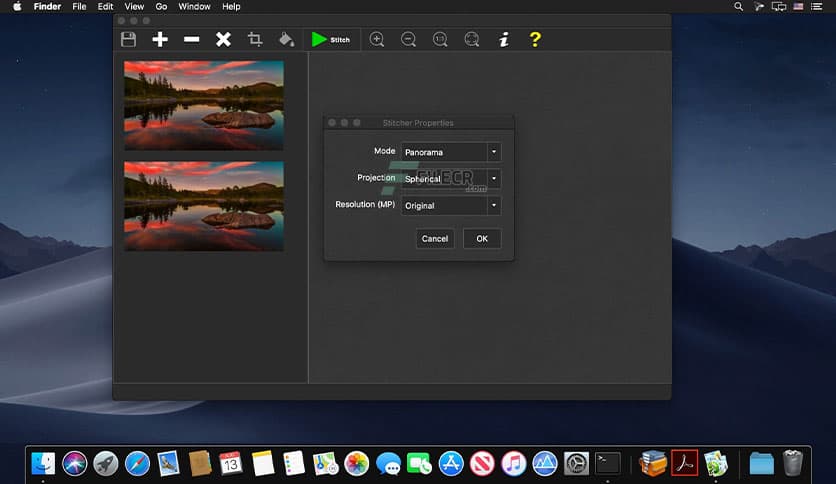Image resolution: width=836 pixels, height=484 pixels.
Task: Open the Edit menu
Action: click(105, 6)
